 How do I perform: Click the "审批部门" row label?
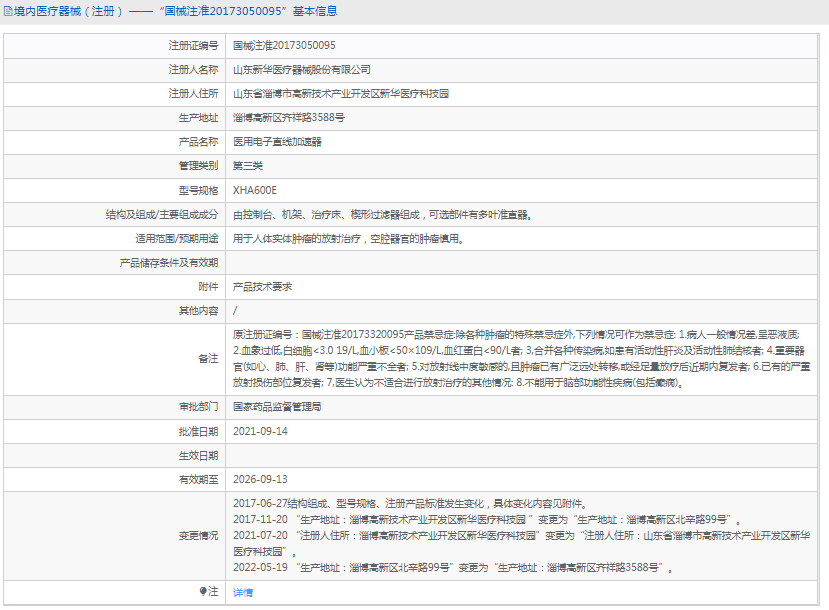[198, 406]
